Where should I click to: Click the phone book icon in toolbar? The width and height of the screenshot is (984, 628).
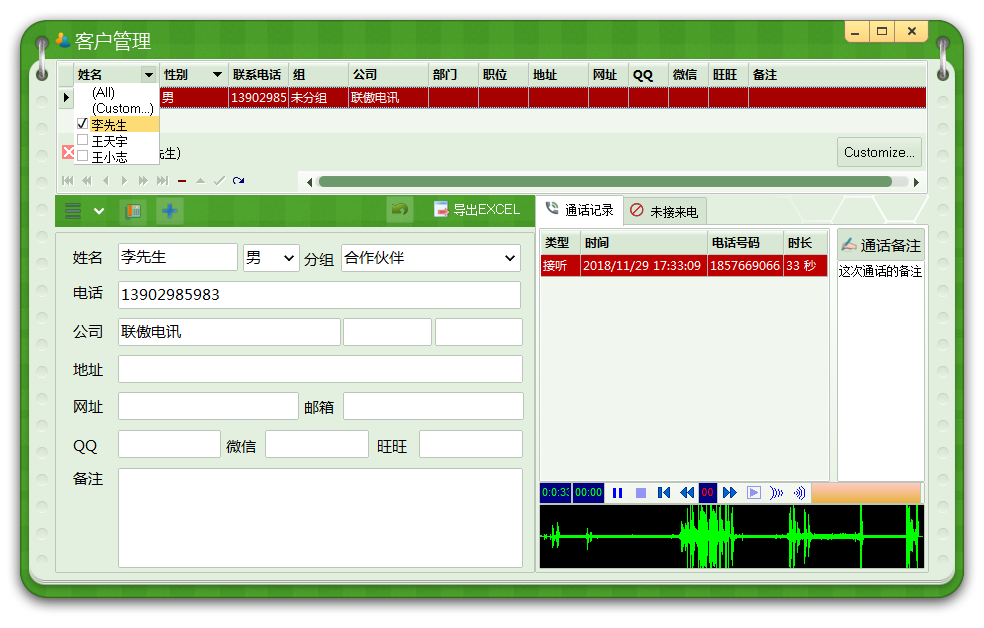(x=132, y=211)
